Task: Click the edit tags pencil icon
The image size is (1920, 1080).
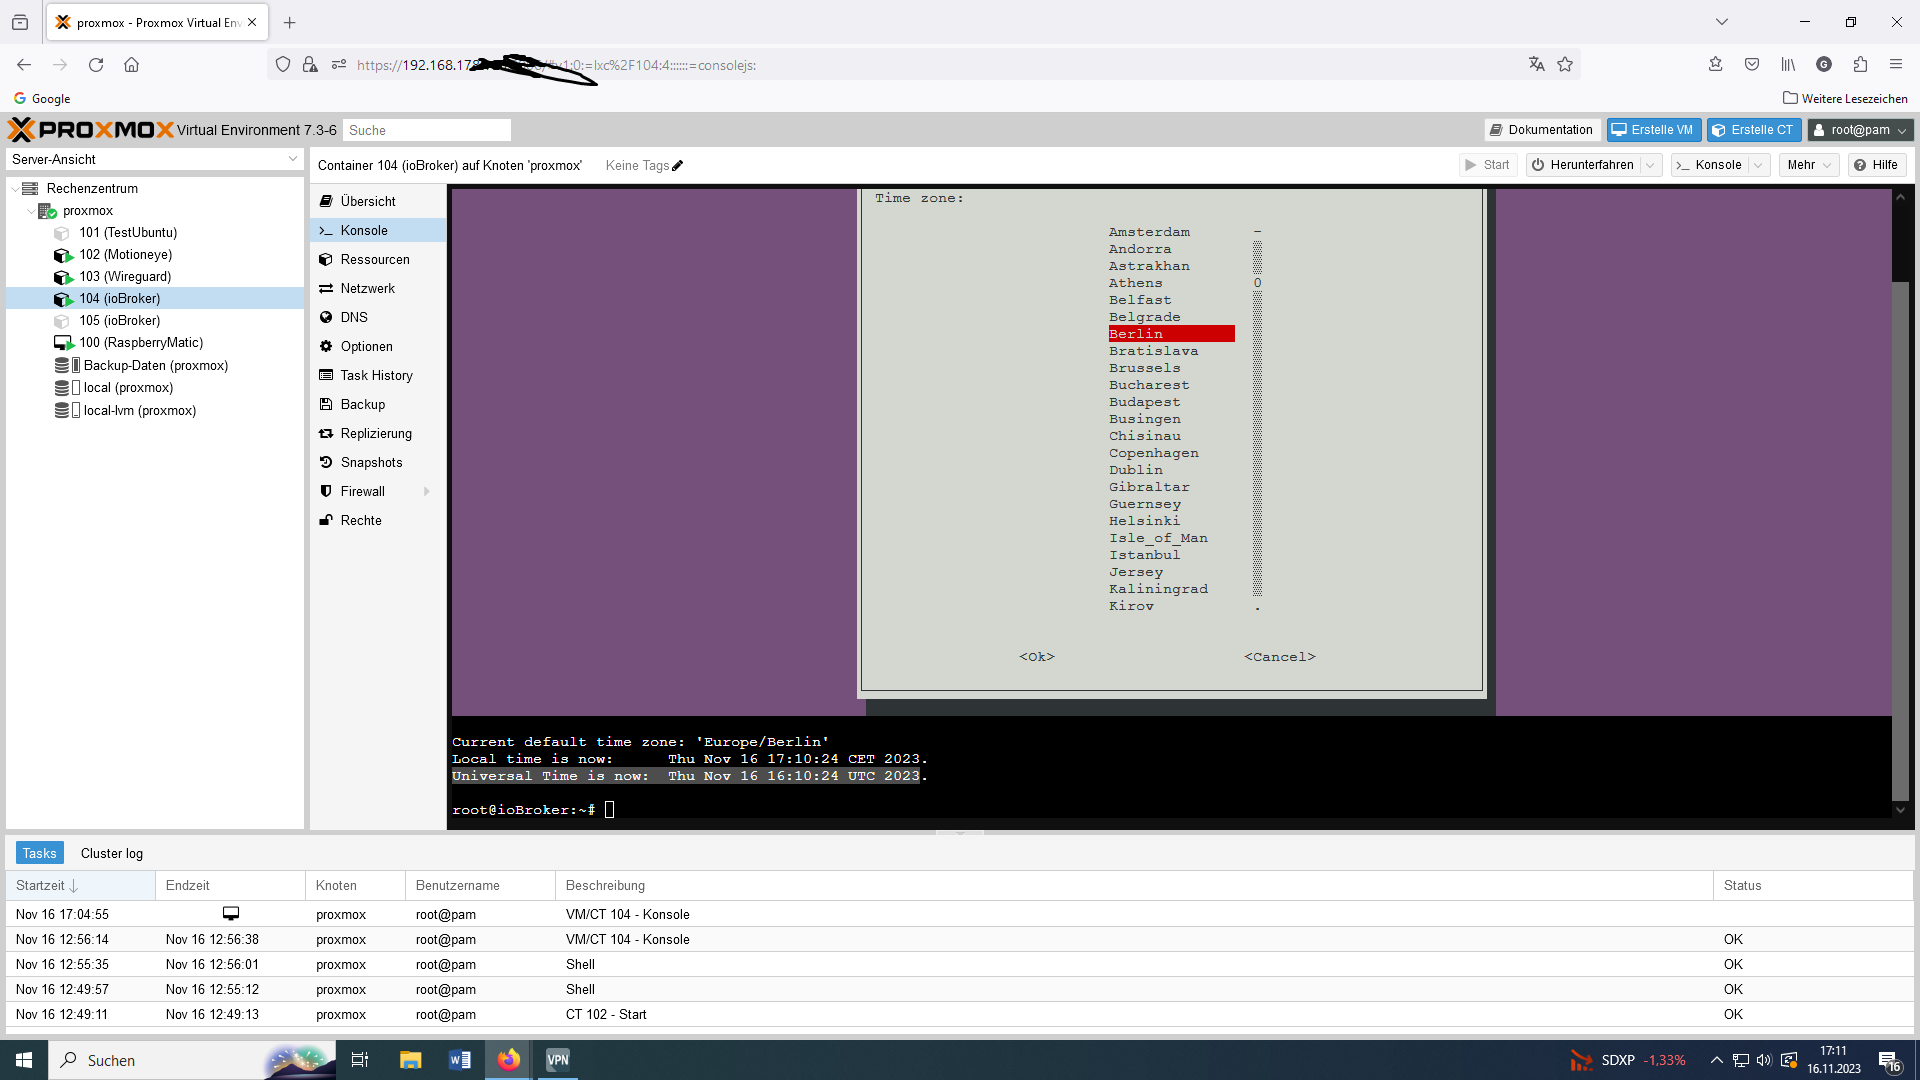Action: click(678, 166)
